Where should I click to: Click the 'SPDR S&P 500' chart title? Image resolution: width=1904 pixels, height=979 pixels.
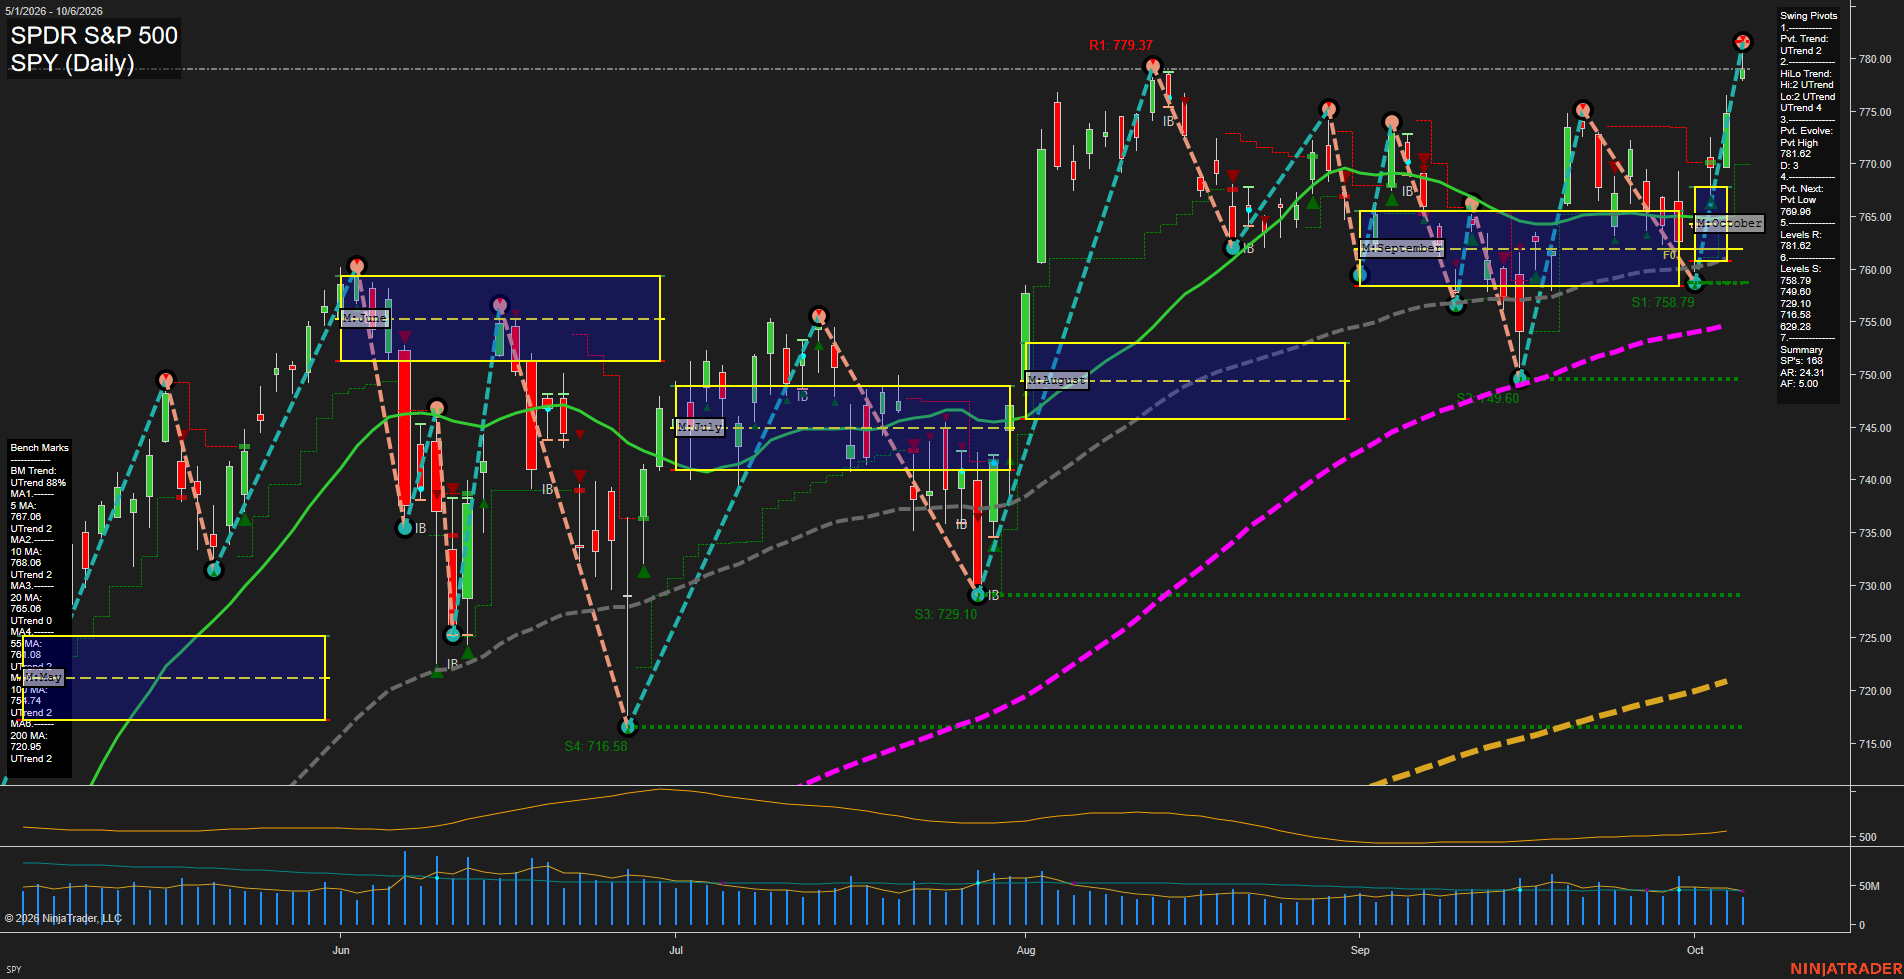(x=94, y=35)
